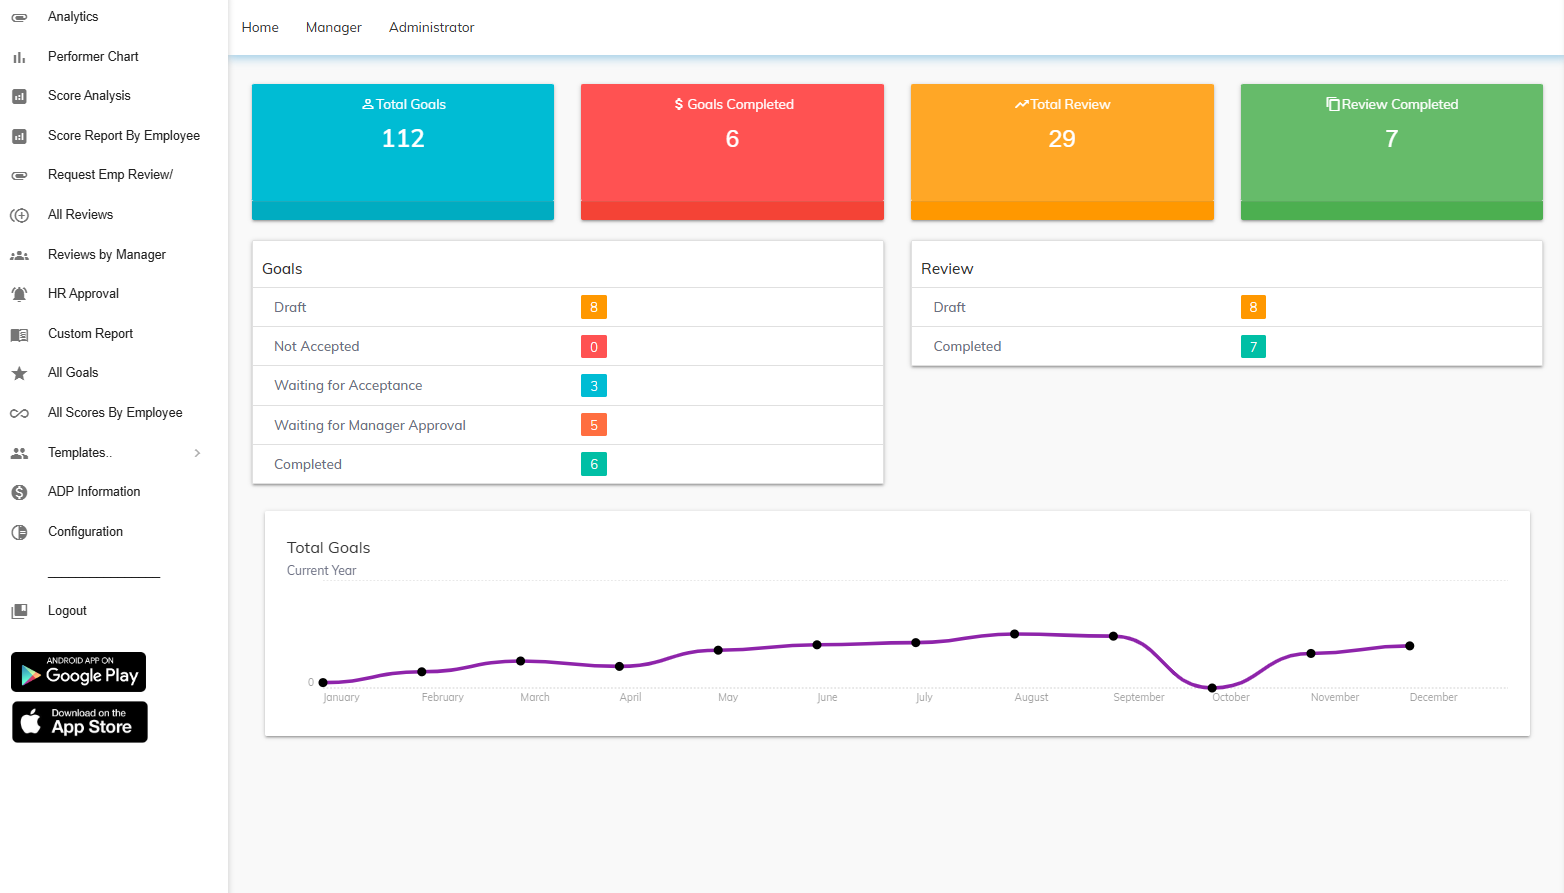
Task: Click the Not Accepted count badge 0
Action: coord(594,347)
